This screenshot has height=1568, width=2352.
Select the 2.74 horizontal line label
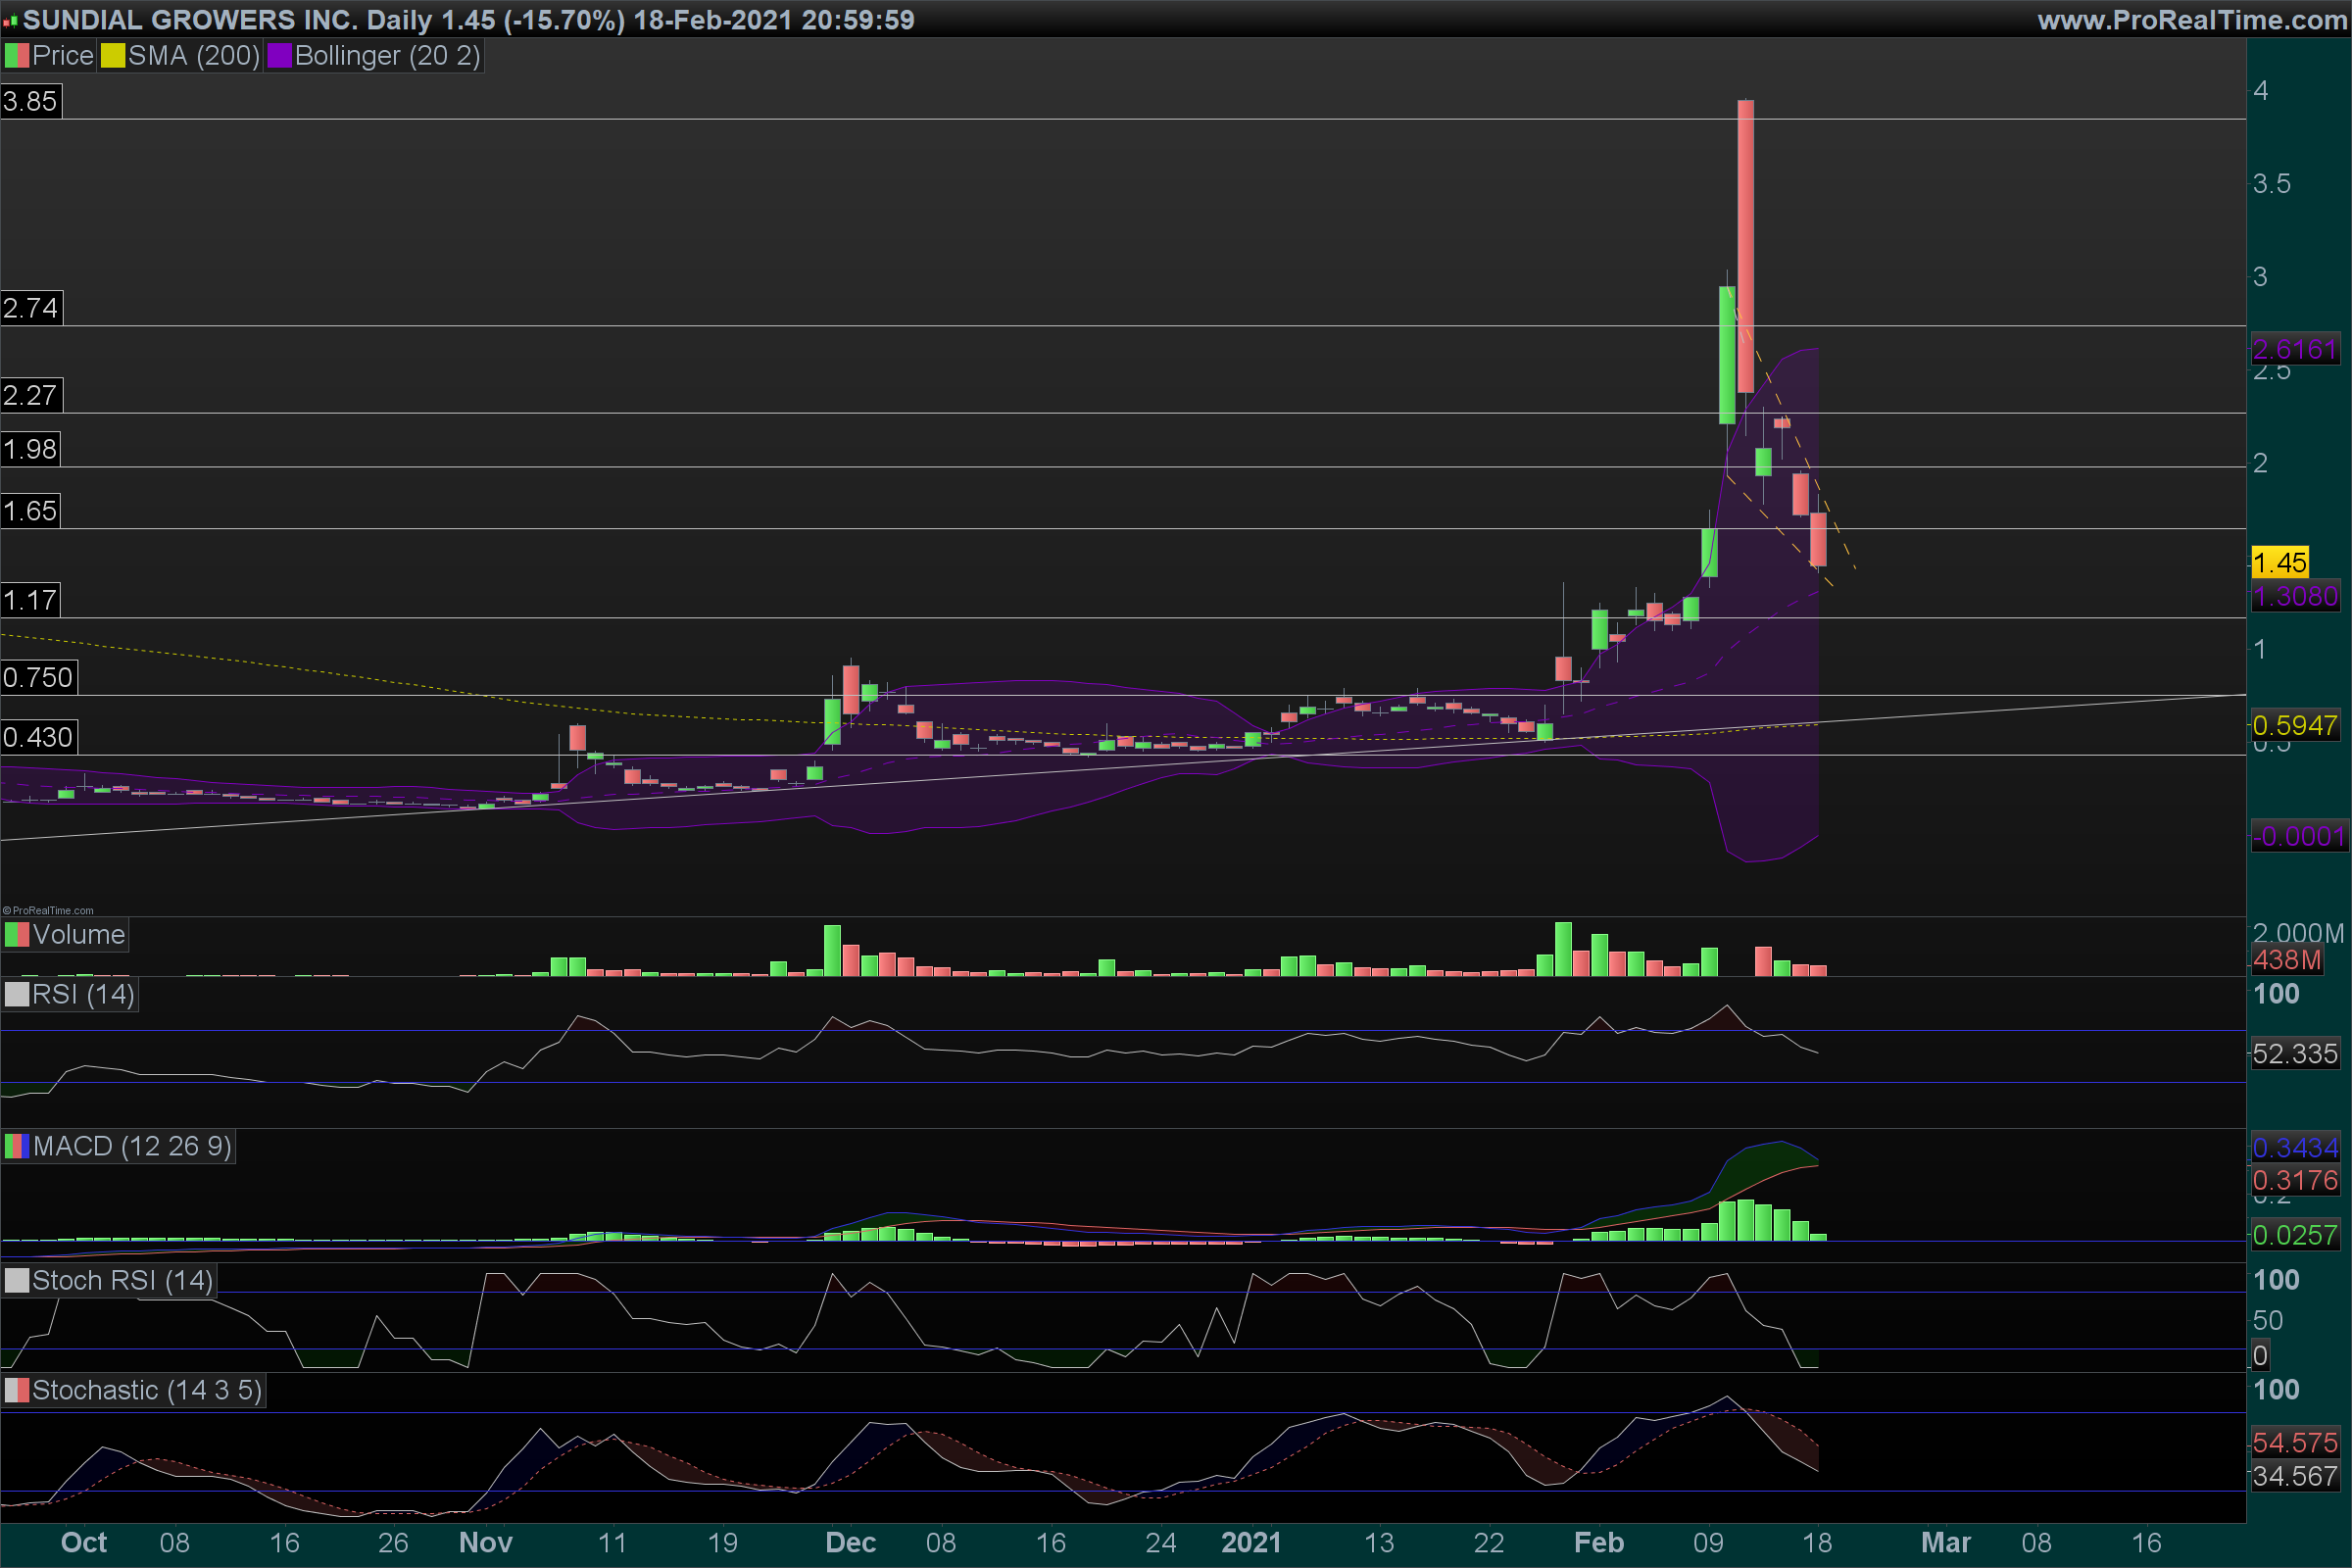[x=31, y=308]
